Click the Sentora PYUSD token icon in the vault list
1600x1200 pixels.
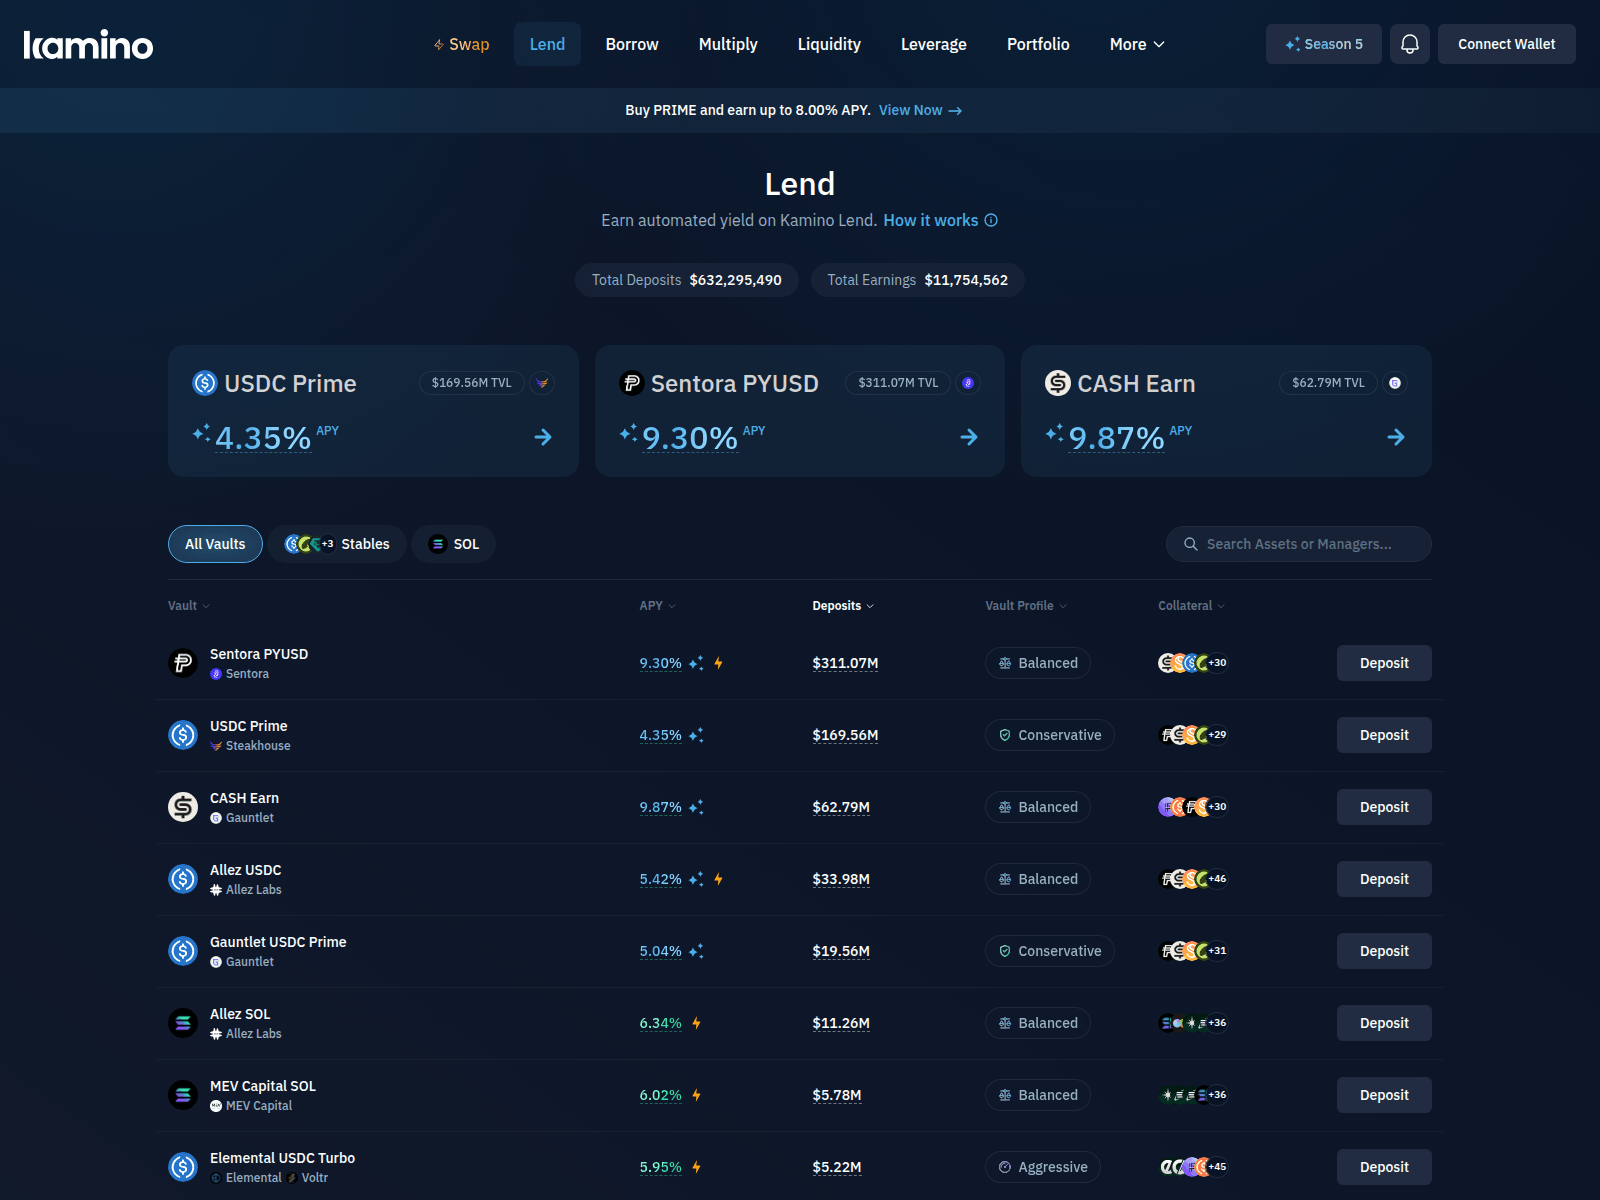[x=183, y=663]
